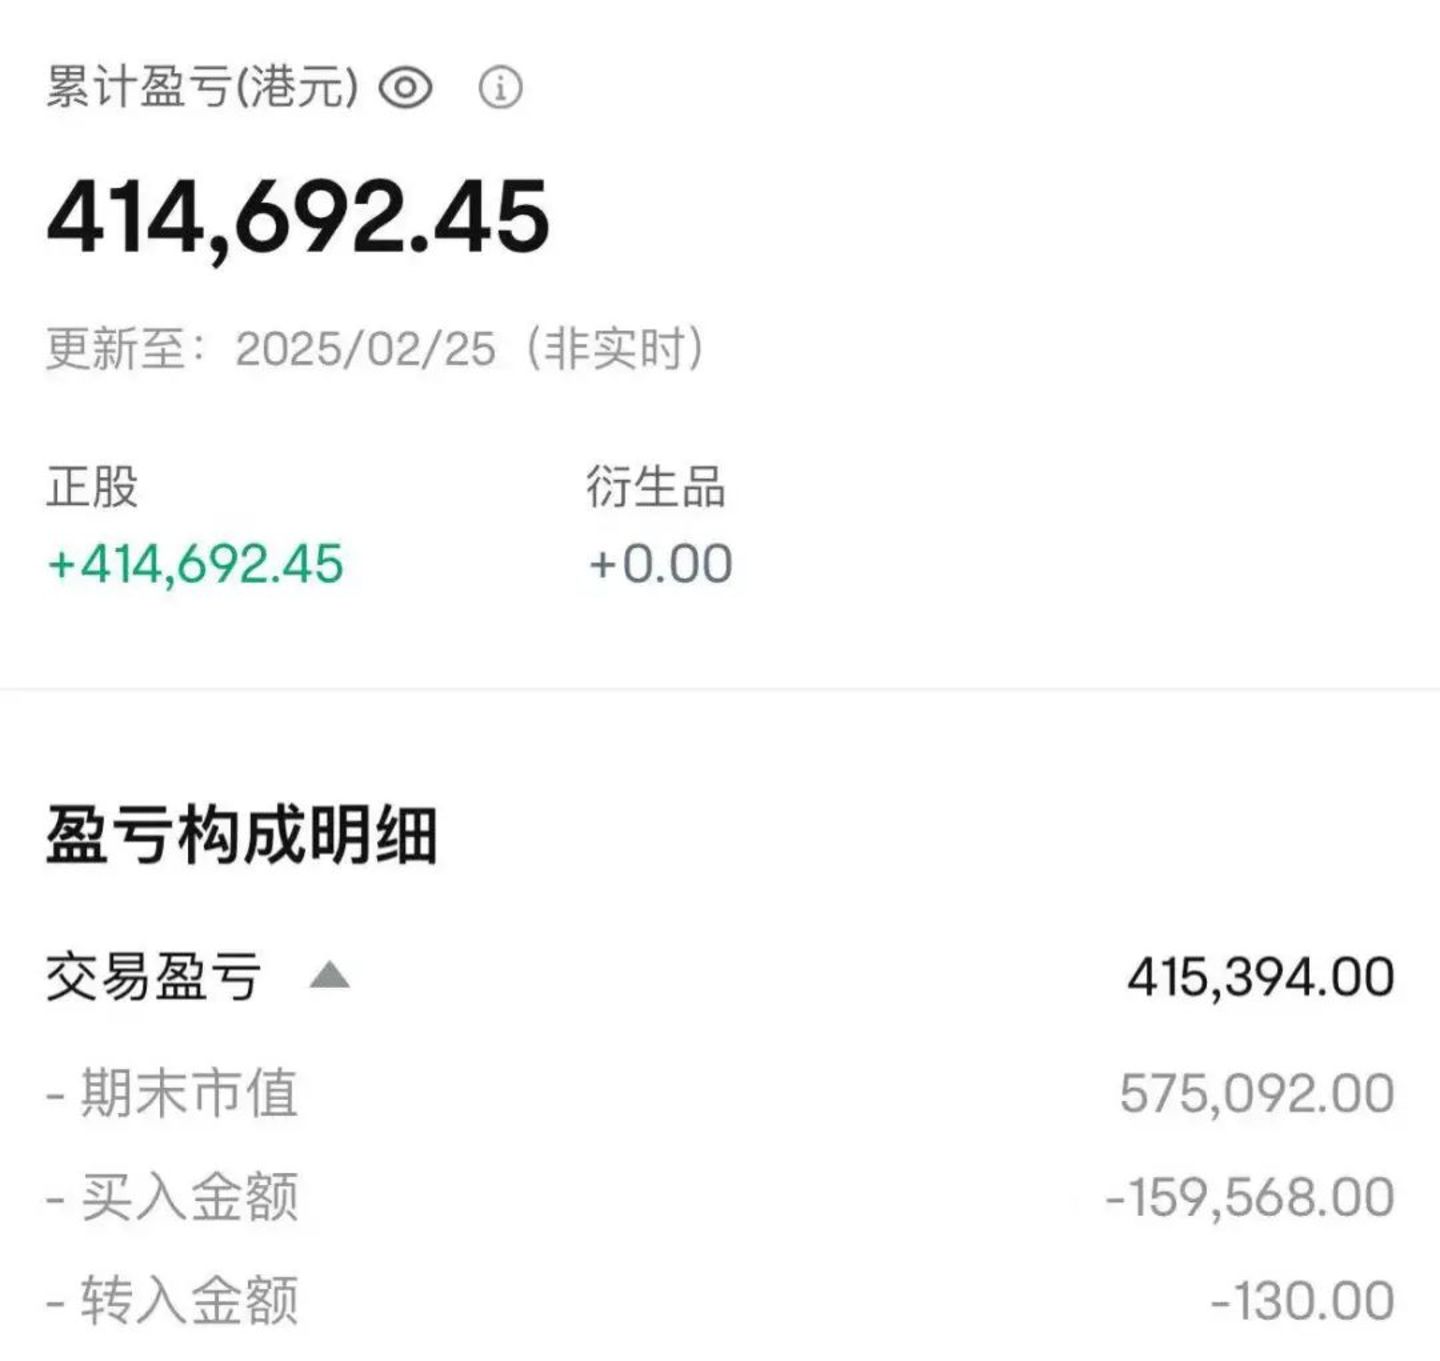Tap the -130.00 transfer-in amount

coord(1302,1301)
